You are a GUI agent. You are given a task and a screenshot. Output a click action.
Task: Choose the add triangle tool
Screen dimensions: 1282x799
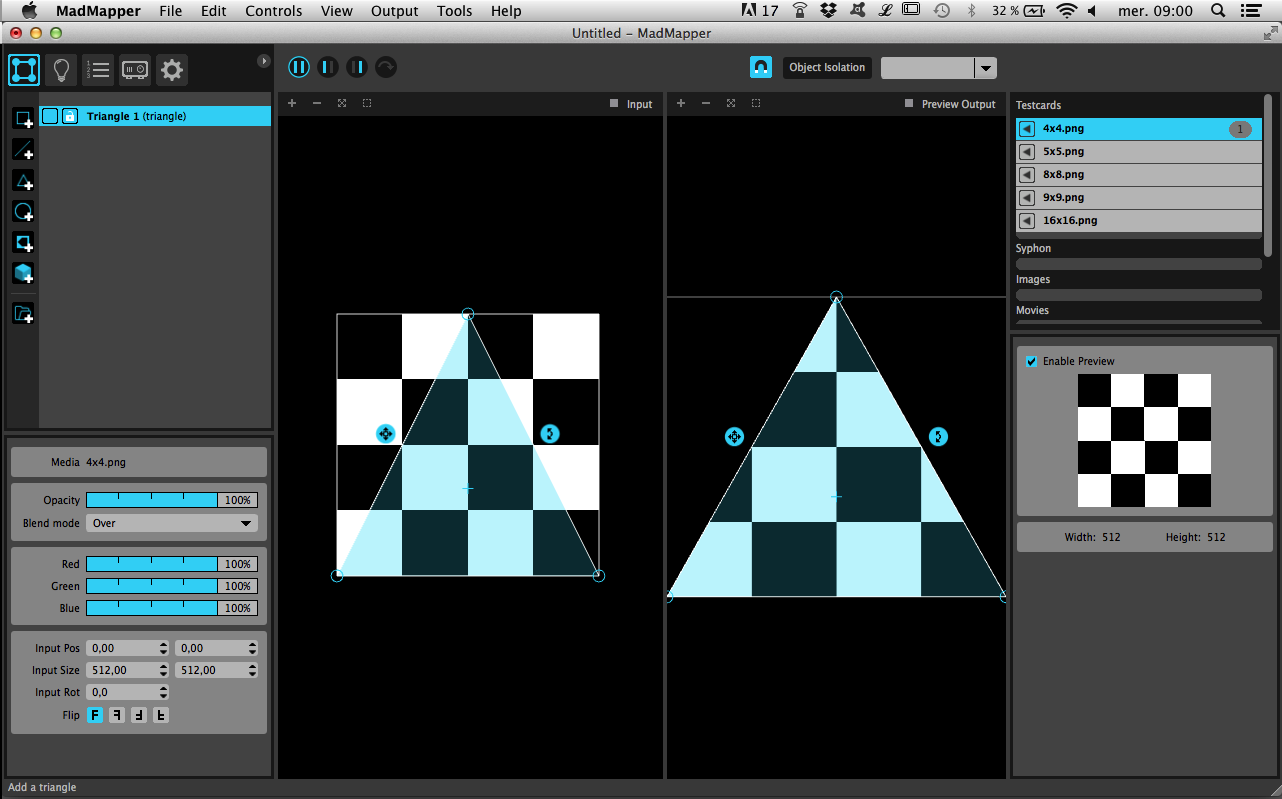23,181
